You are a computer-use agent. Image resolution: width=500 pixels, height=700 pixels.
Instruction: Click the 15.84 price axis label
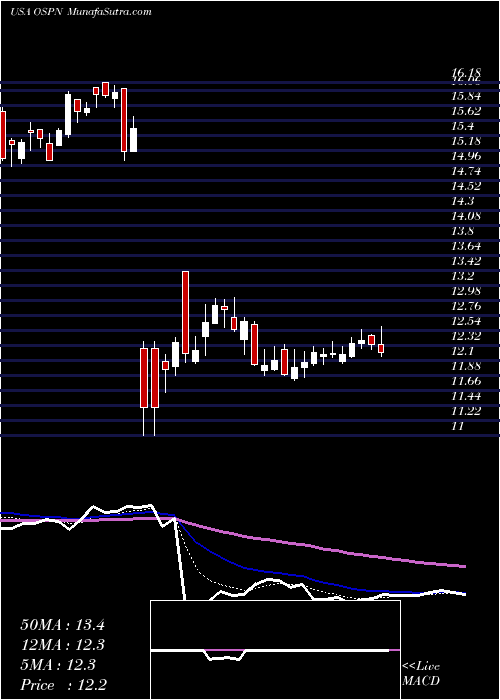coord(466,96)
